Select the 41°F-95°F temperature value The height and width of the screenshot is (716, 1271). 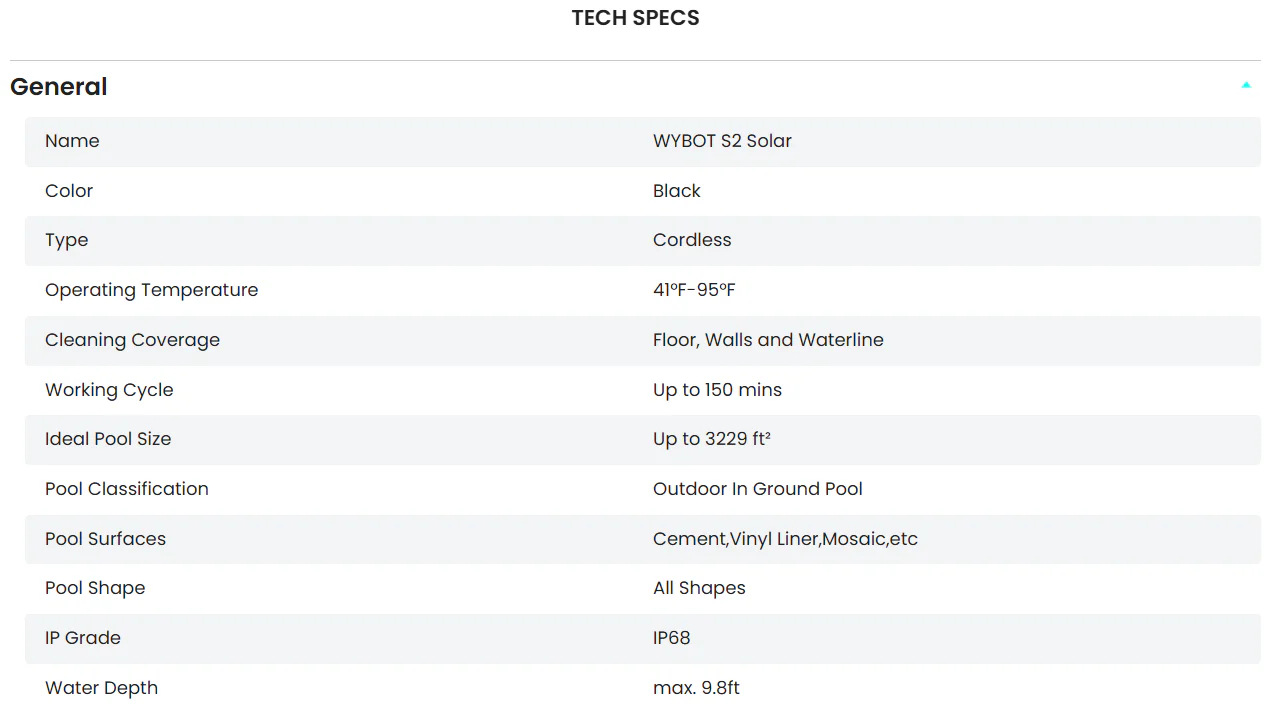(x=694, y=290)
